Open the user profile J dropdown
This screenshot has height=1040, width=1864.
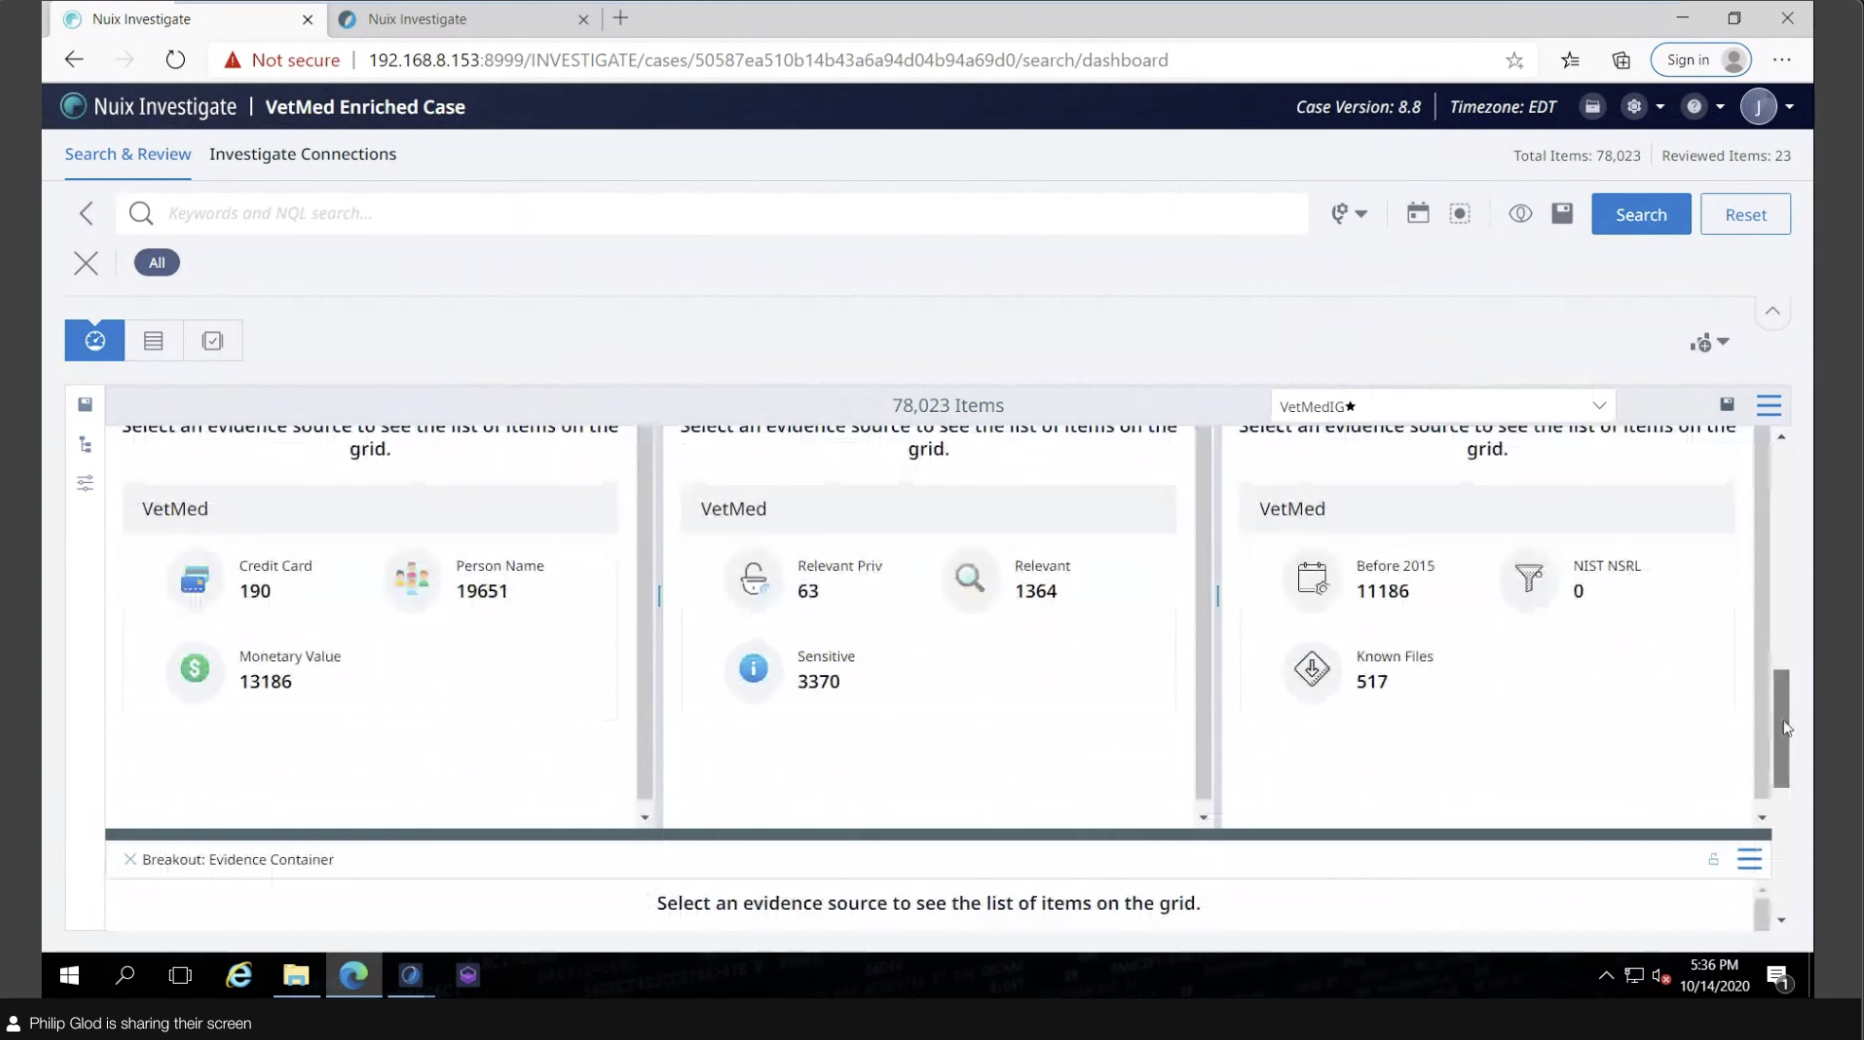pyautogui.click(x=1767, y=106)
